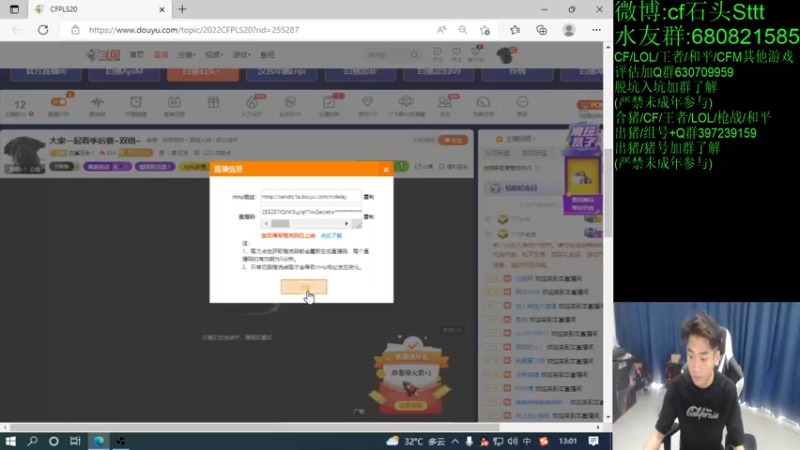
Task: Open volume control in system tray
Action: 512,441
